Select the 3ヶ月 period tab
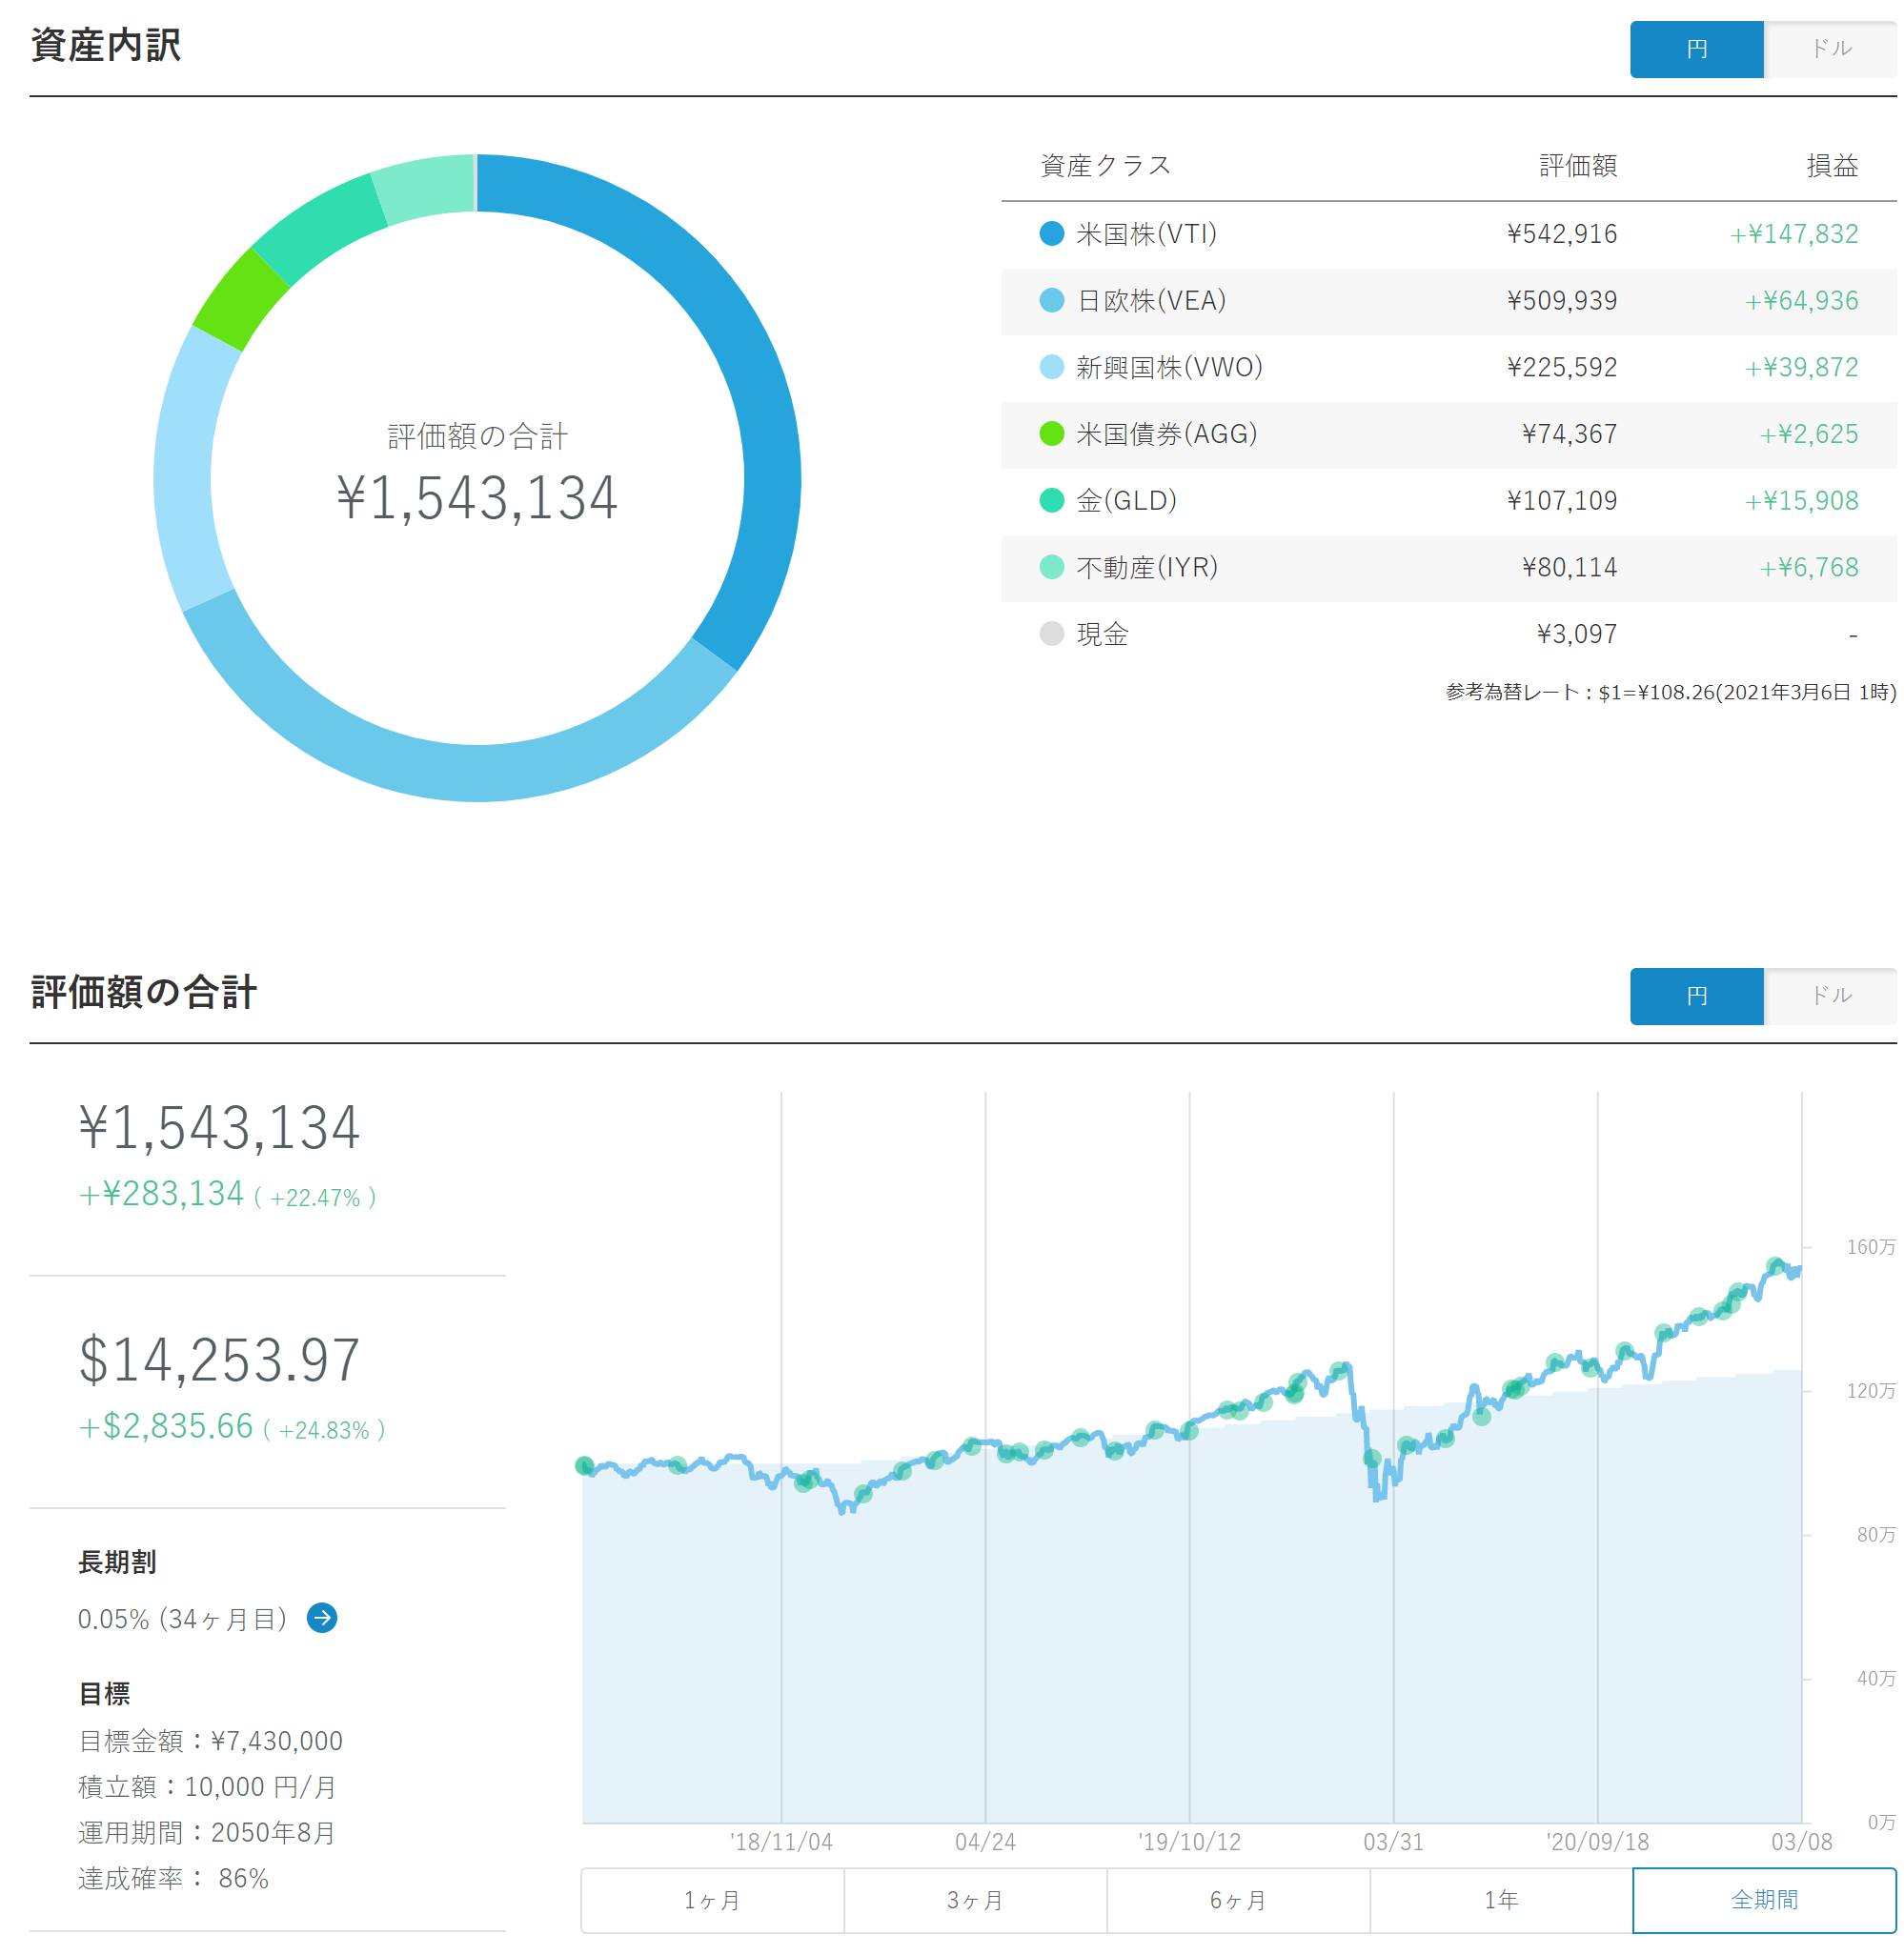The height and width of the screenshot is (1955, 1904). [x=975, y=1899]
